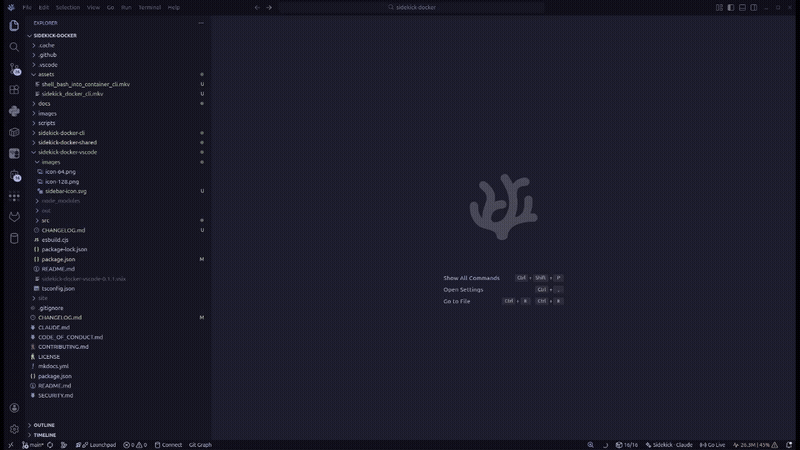
Task: Click the 16/16 status bar item
Action: (x=627, y=445)
